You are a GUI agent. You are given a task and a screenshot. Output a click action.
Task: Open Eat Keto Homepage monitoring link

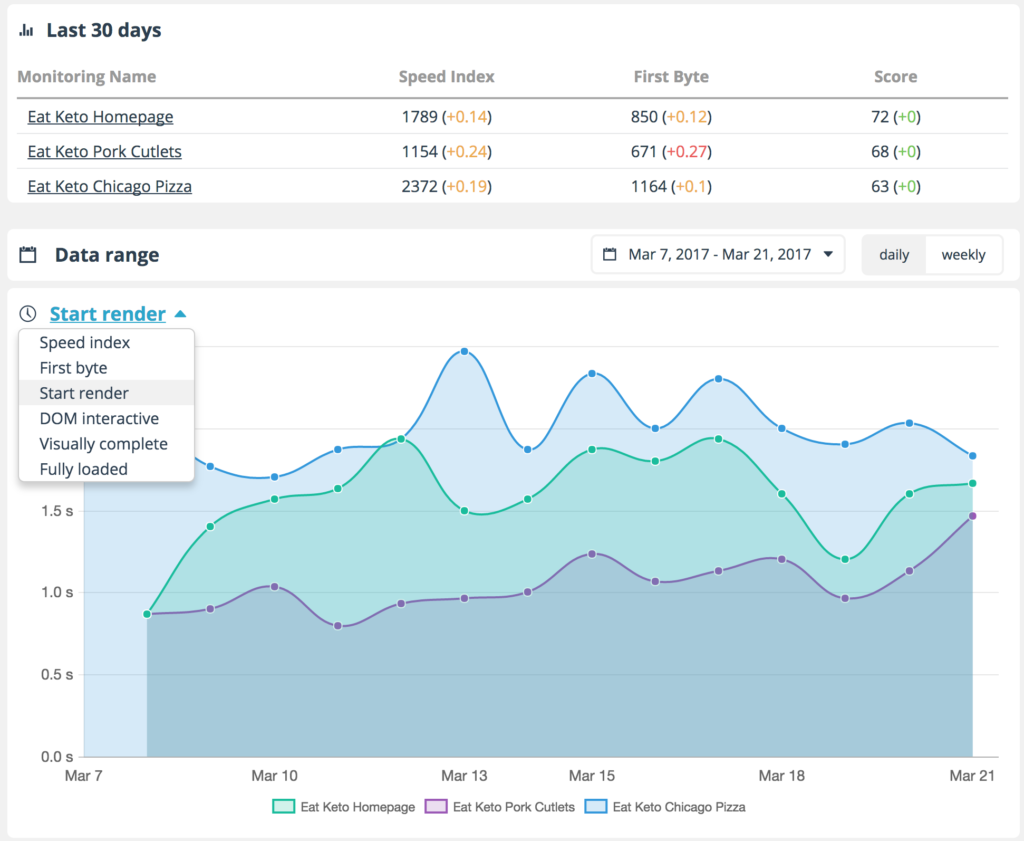[100, 117]
